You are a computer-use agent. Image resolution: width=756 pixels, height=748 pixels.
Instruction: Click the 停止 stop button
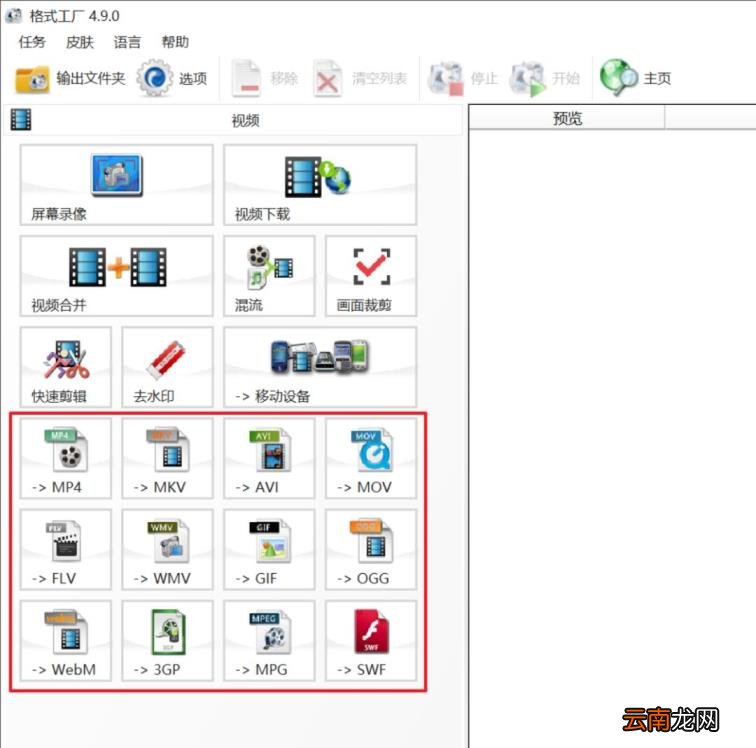click(462, 78)
